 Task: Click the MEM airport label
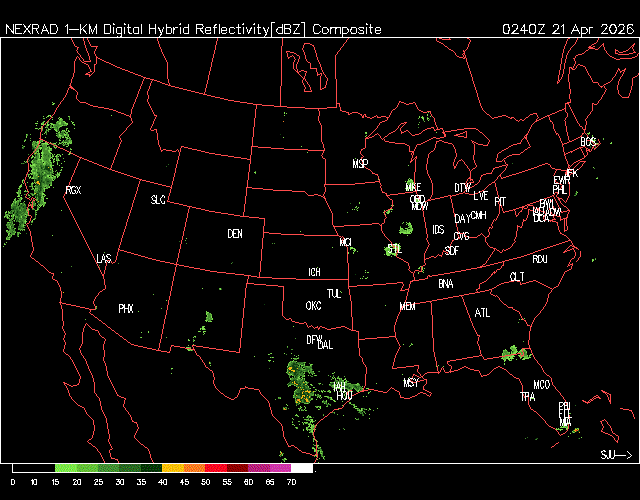click(407, 306)
